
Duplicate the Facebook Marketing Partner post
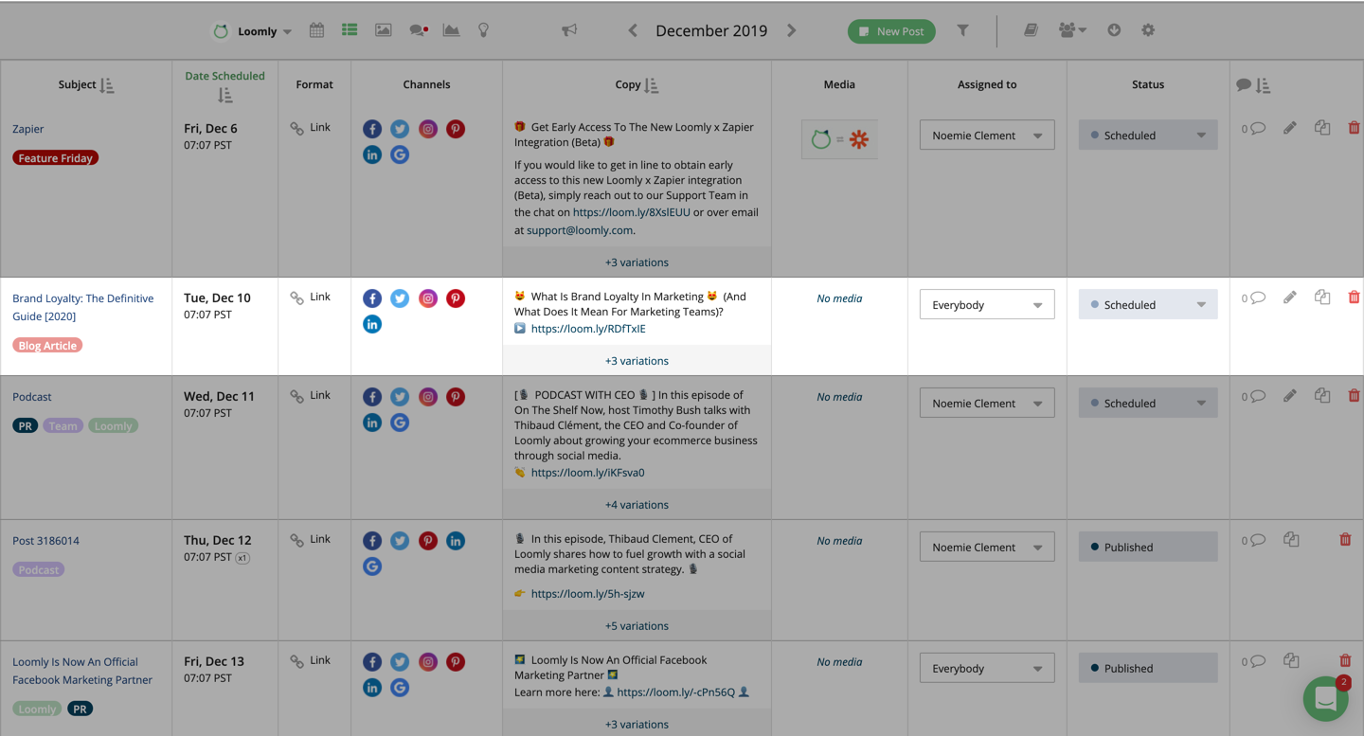pos(1291,661)
